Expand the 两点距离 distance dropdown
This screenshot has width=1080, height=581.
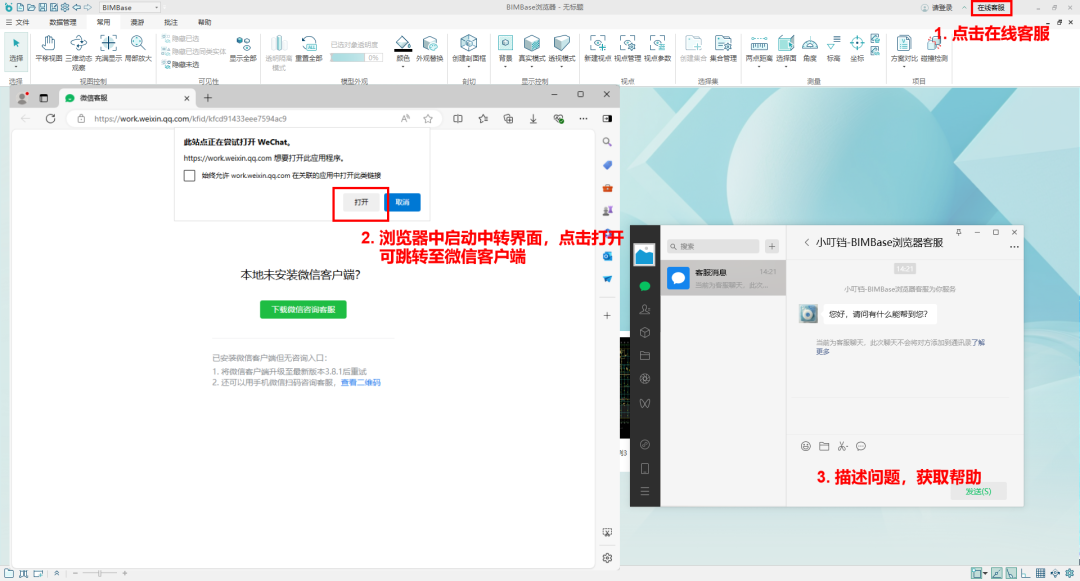[758, 67]
